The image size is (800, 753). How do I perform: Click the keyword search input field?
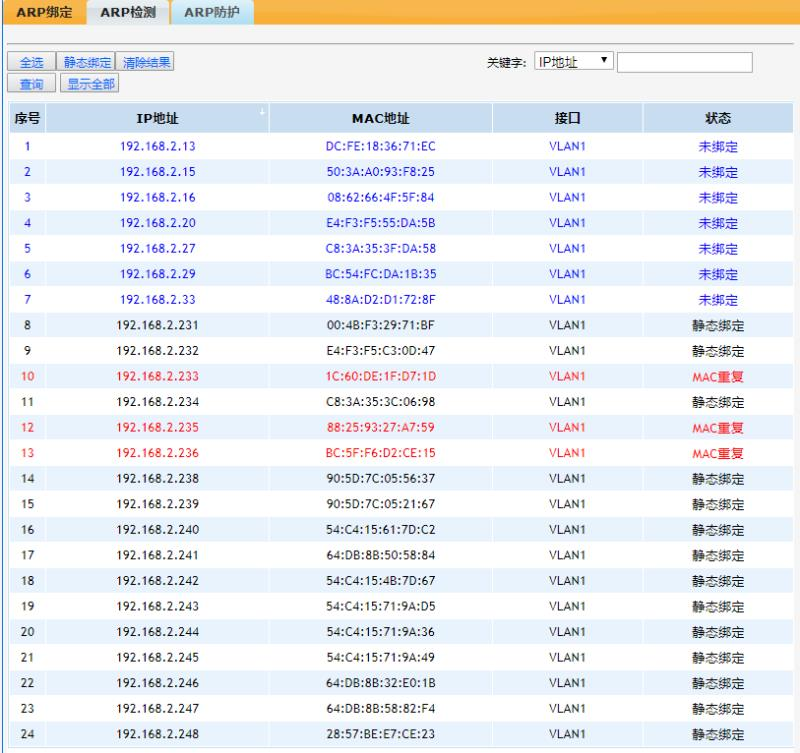point(684,63)
